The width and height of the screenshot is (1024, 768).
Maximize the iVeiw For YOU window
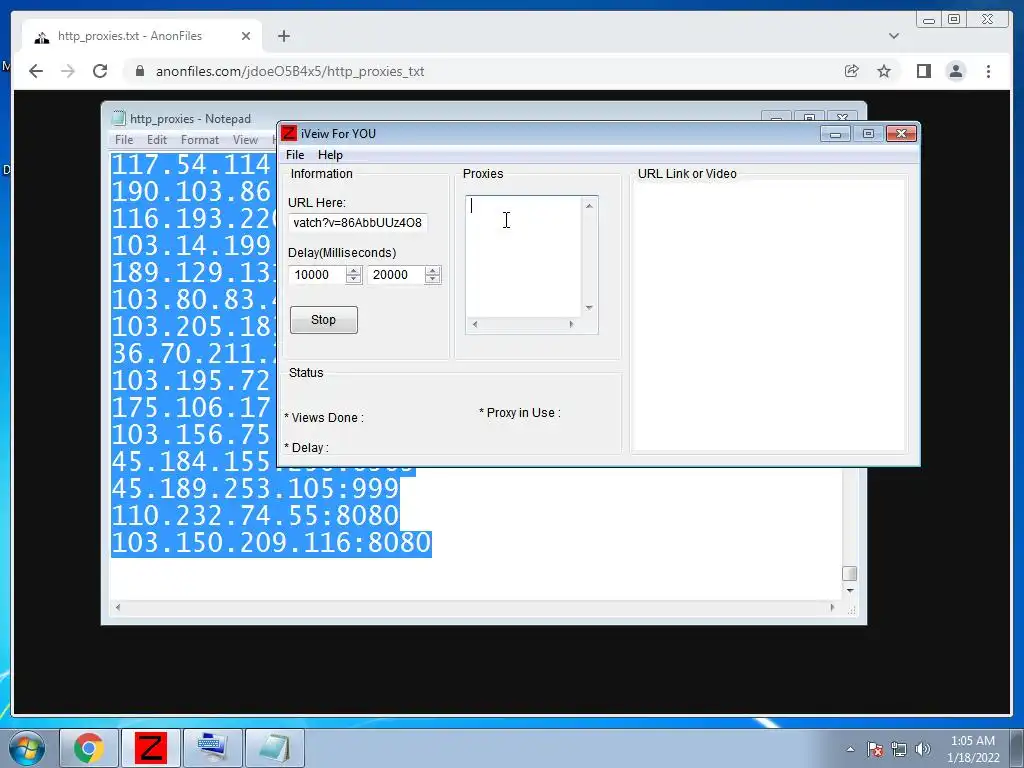pyautogui.click(x=868, y=134)
